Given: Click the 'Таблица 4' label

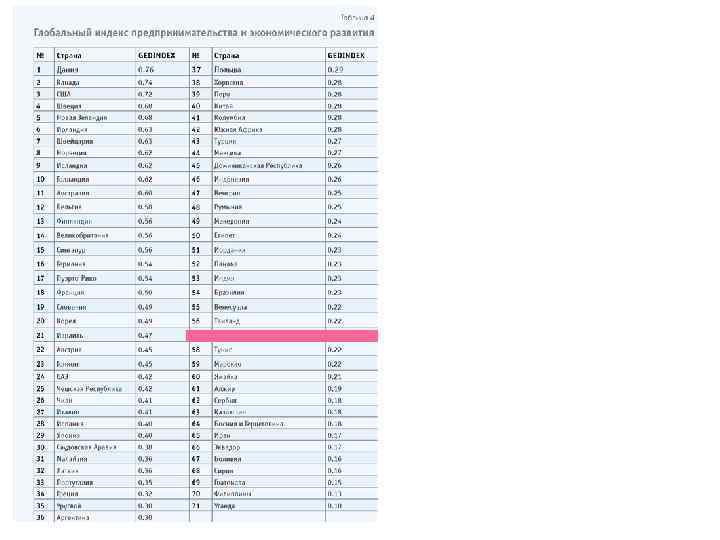Looking at the screenshot, I should pyautogui.click(x=356, y=17).
